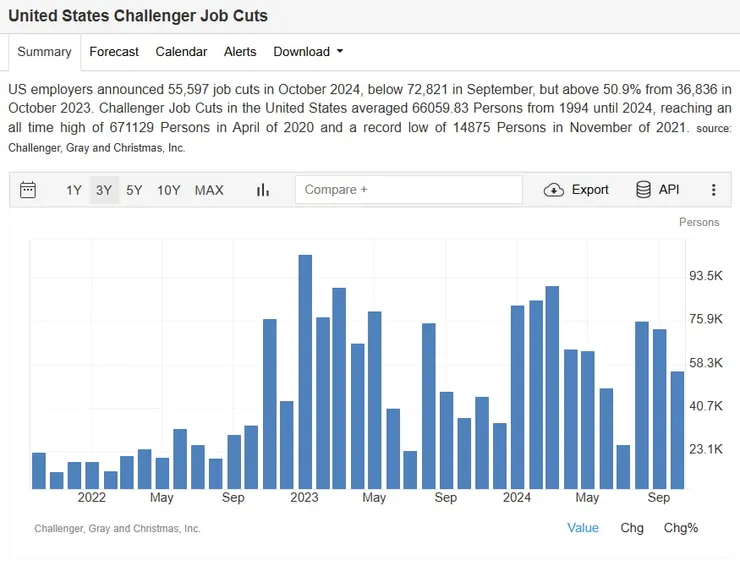Select the 5Y time range
Image resolution: width=740 pixels, height=562 pixels.
(134, 190)
